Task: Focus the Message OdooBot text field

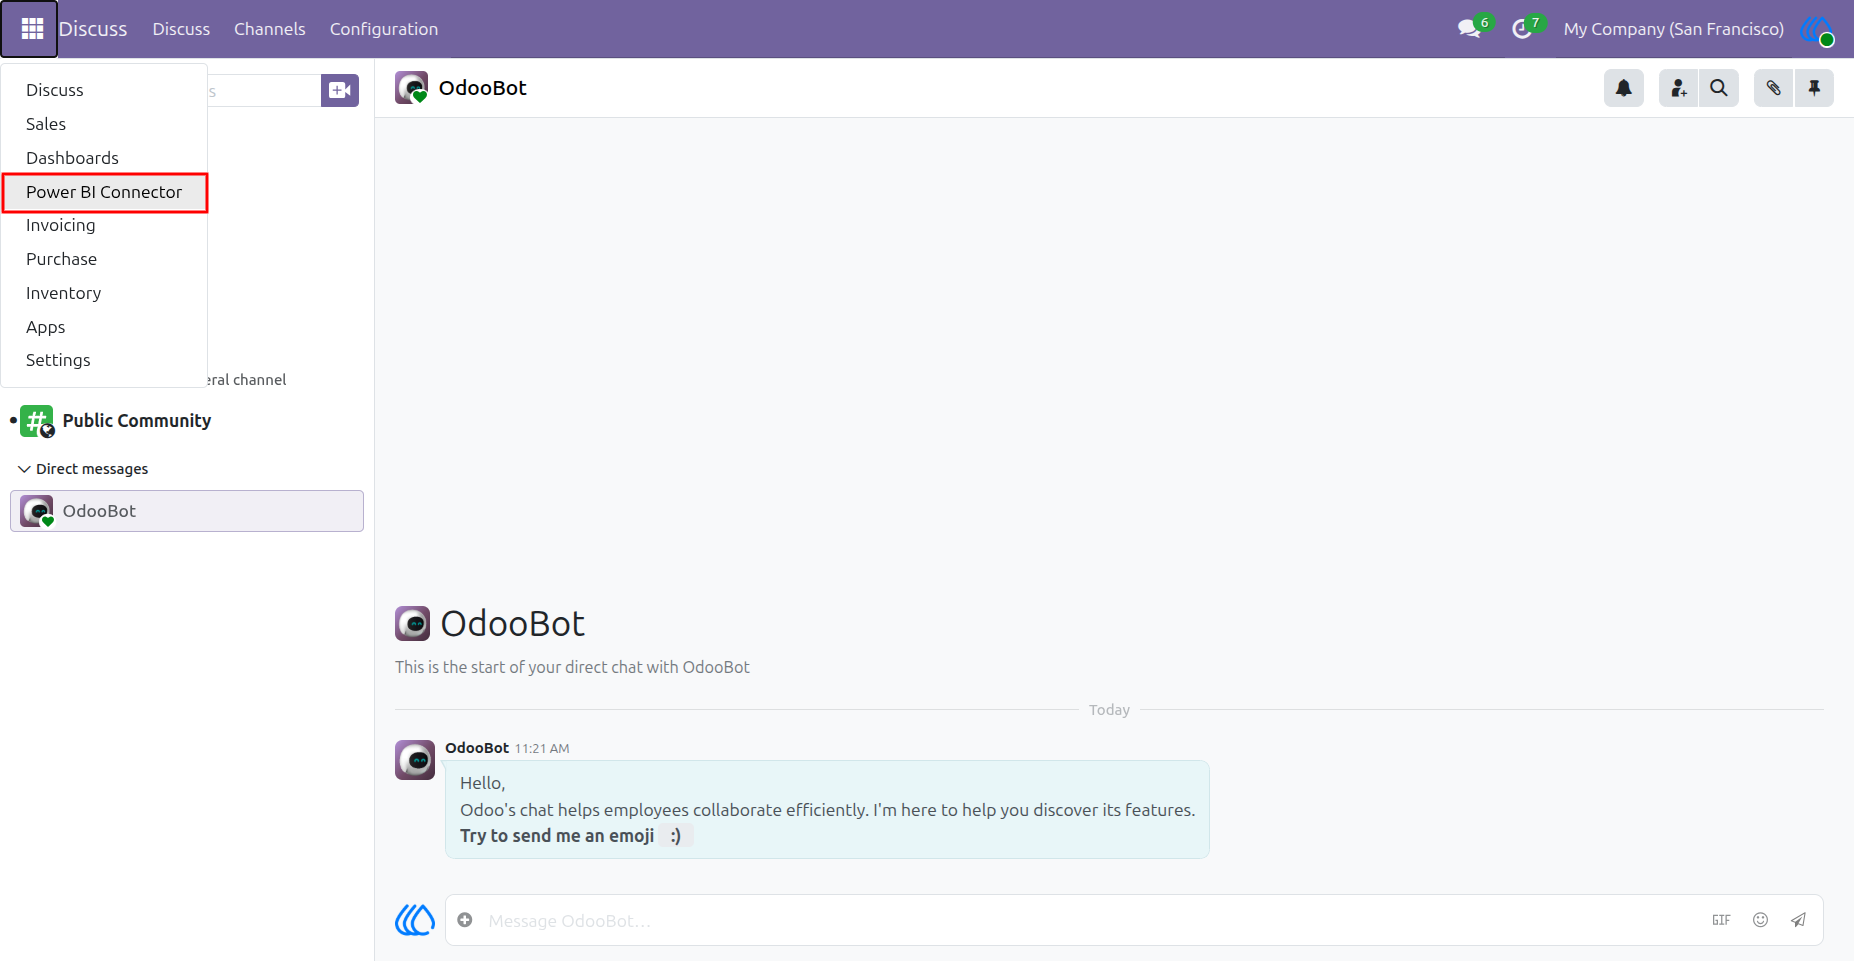Action: coord(1090,920)
